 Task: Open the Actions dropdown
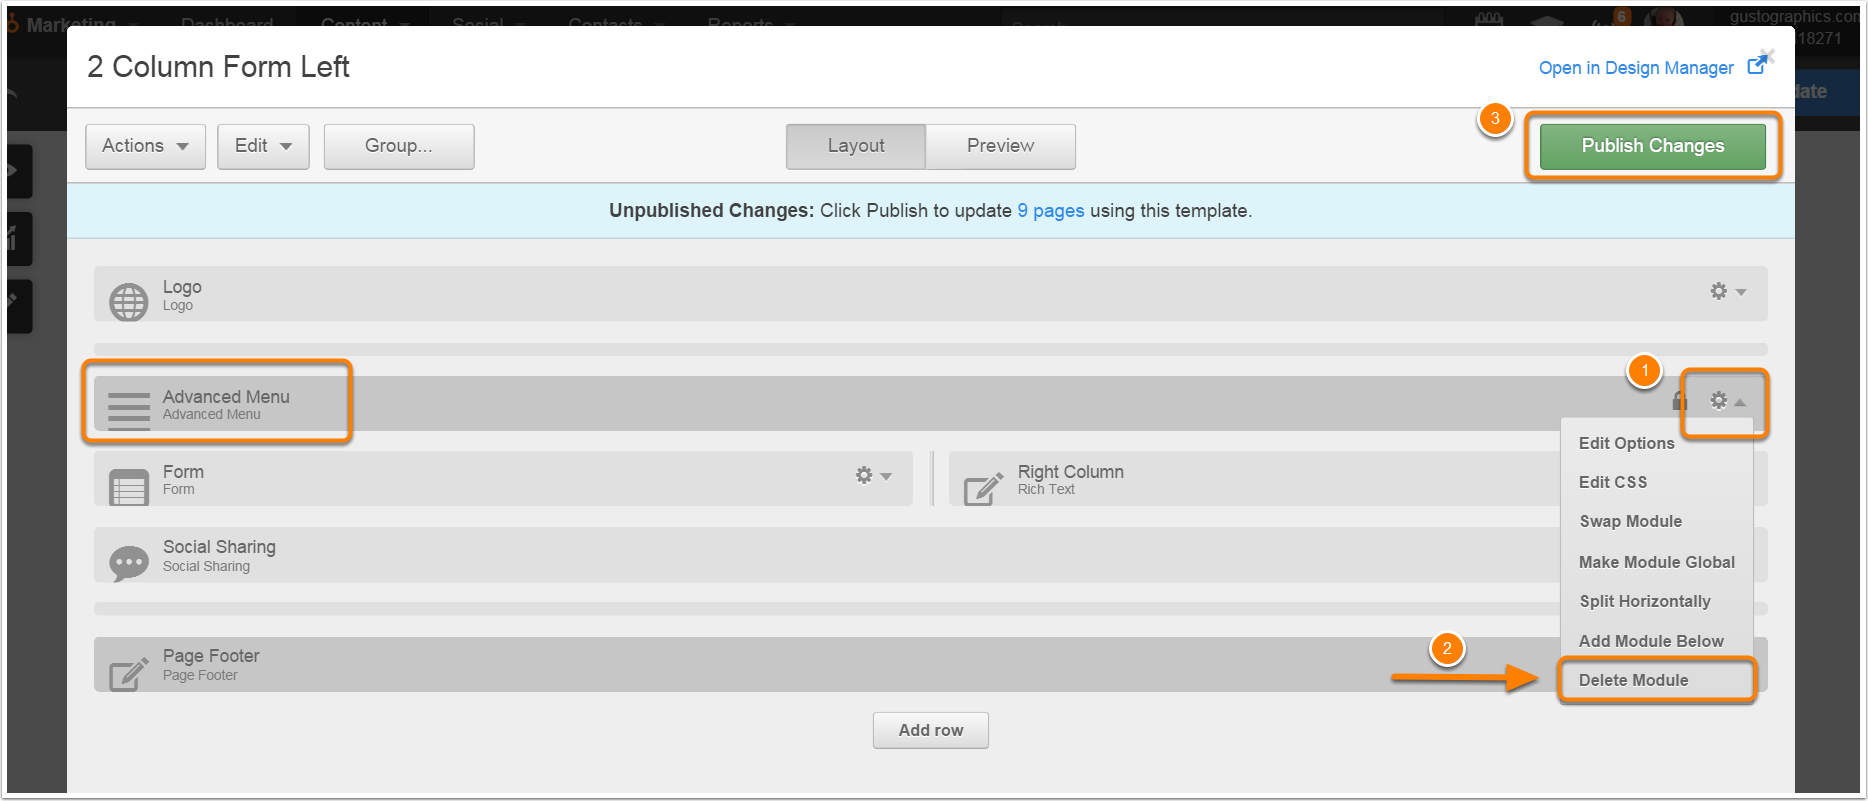click(x=145, y=146)
